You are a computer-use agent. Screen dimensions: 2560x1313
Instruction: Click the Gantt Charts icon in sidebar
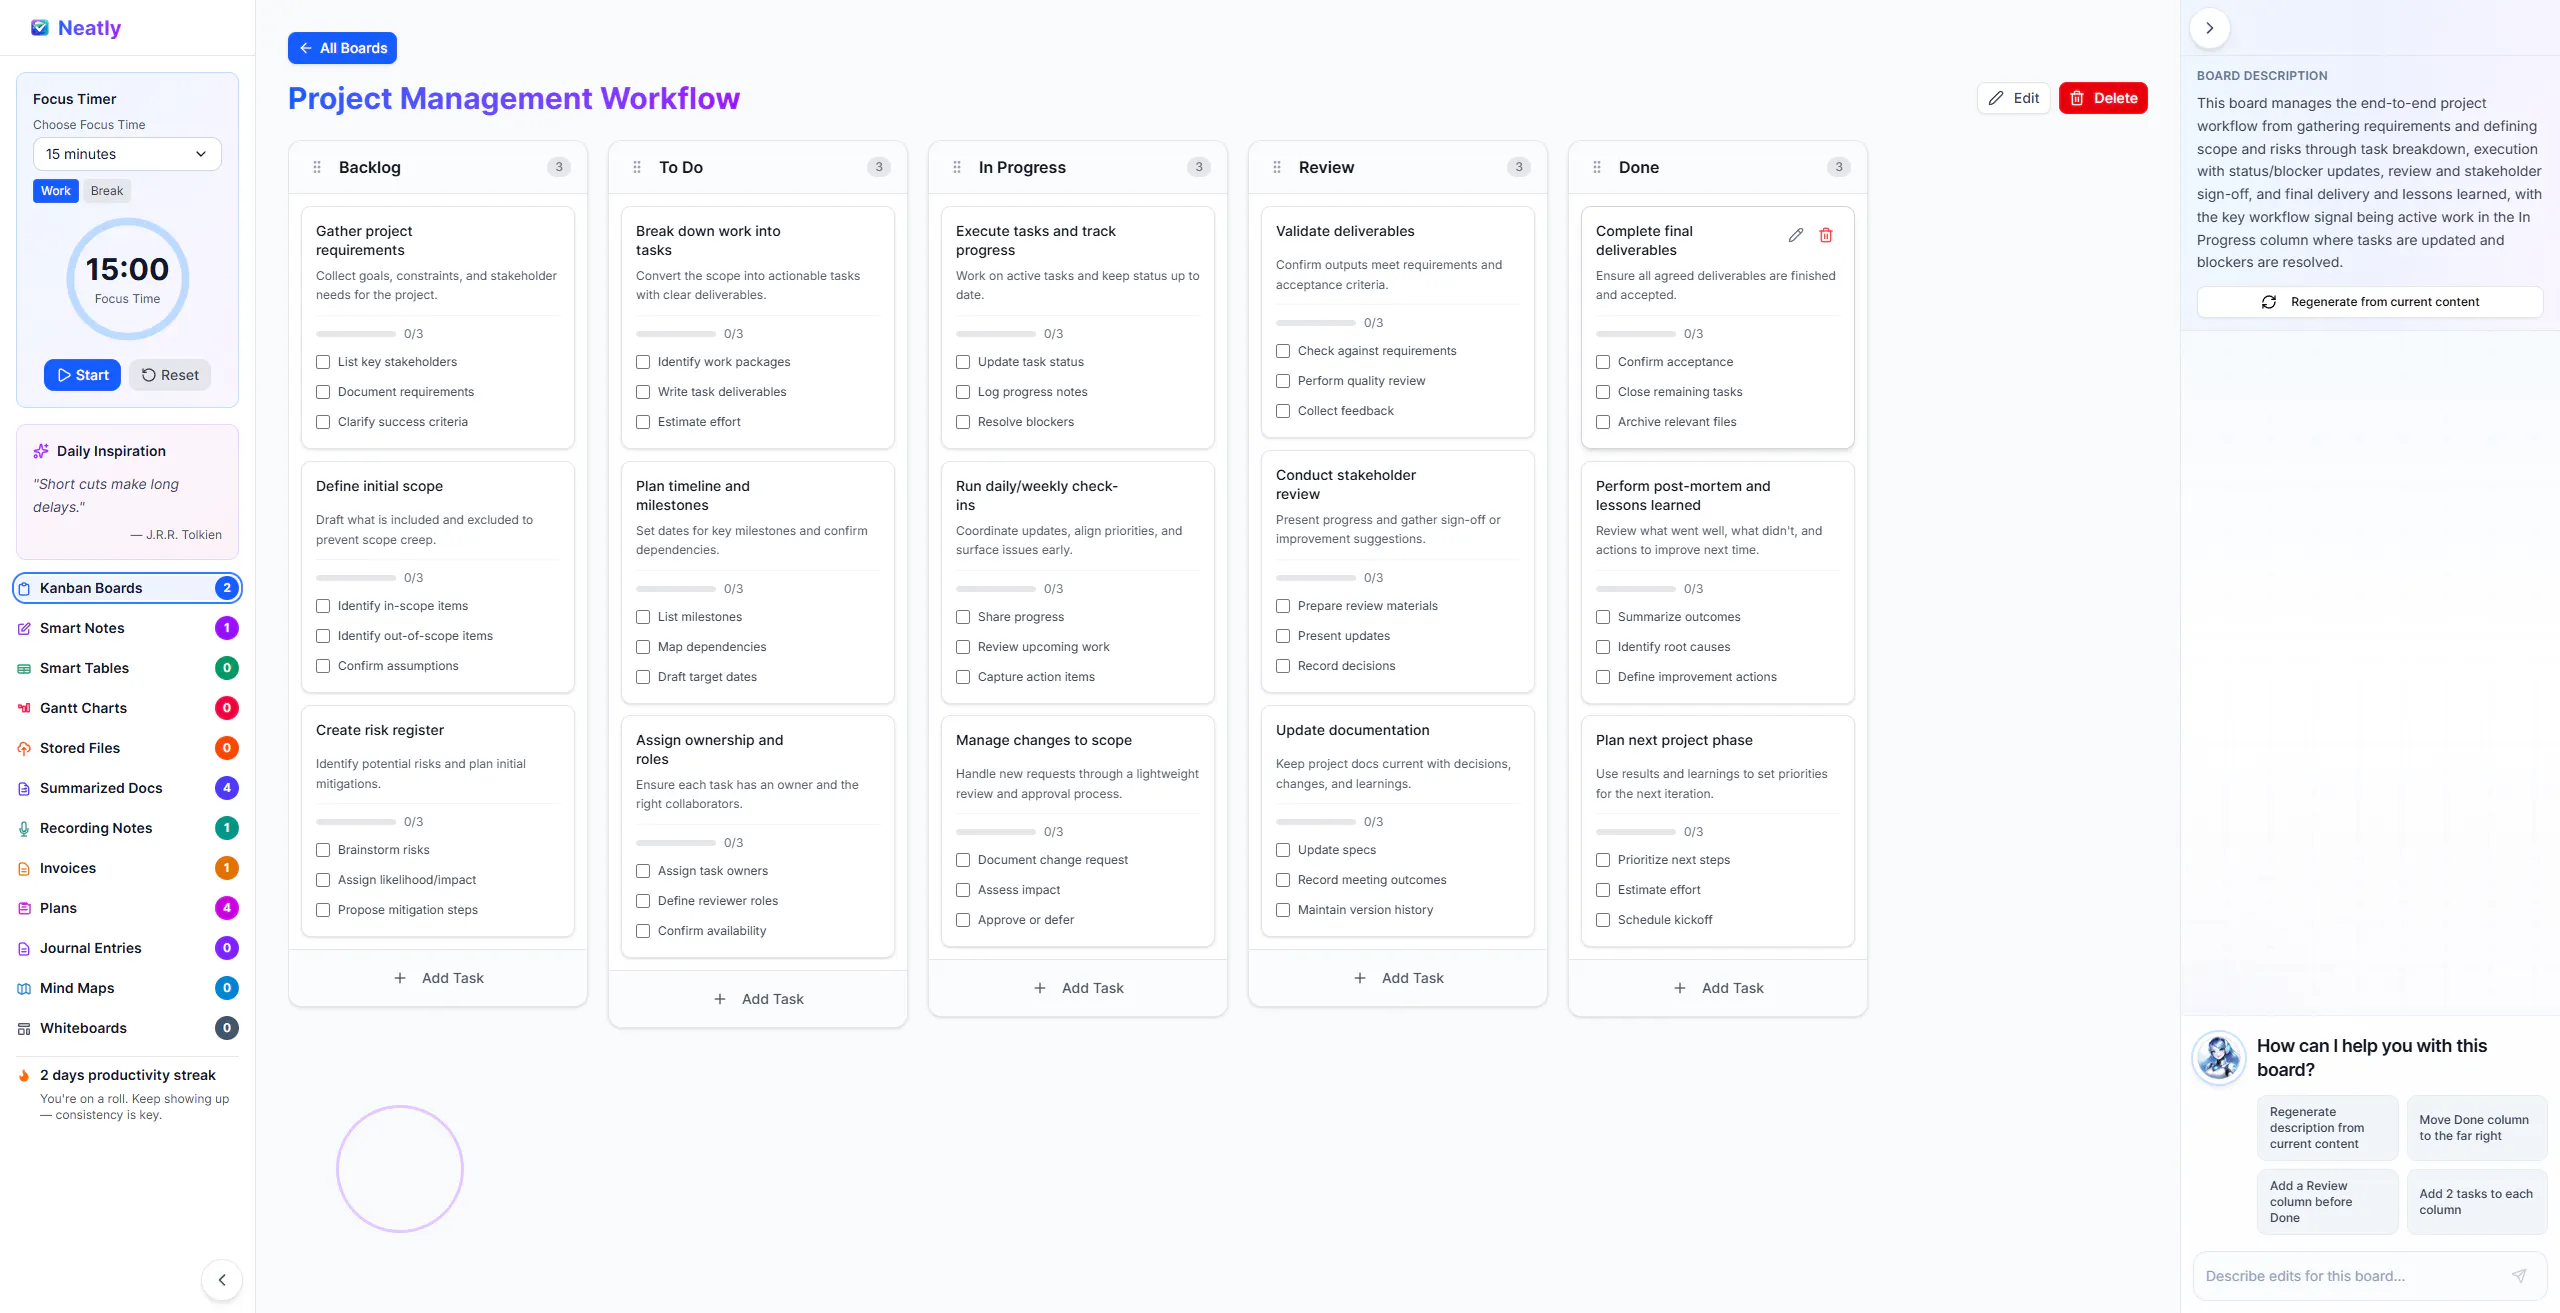24,708
